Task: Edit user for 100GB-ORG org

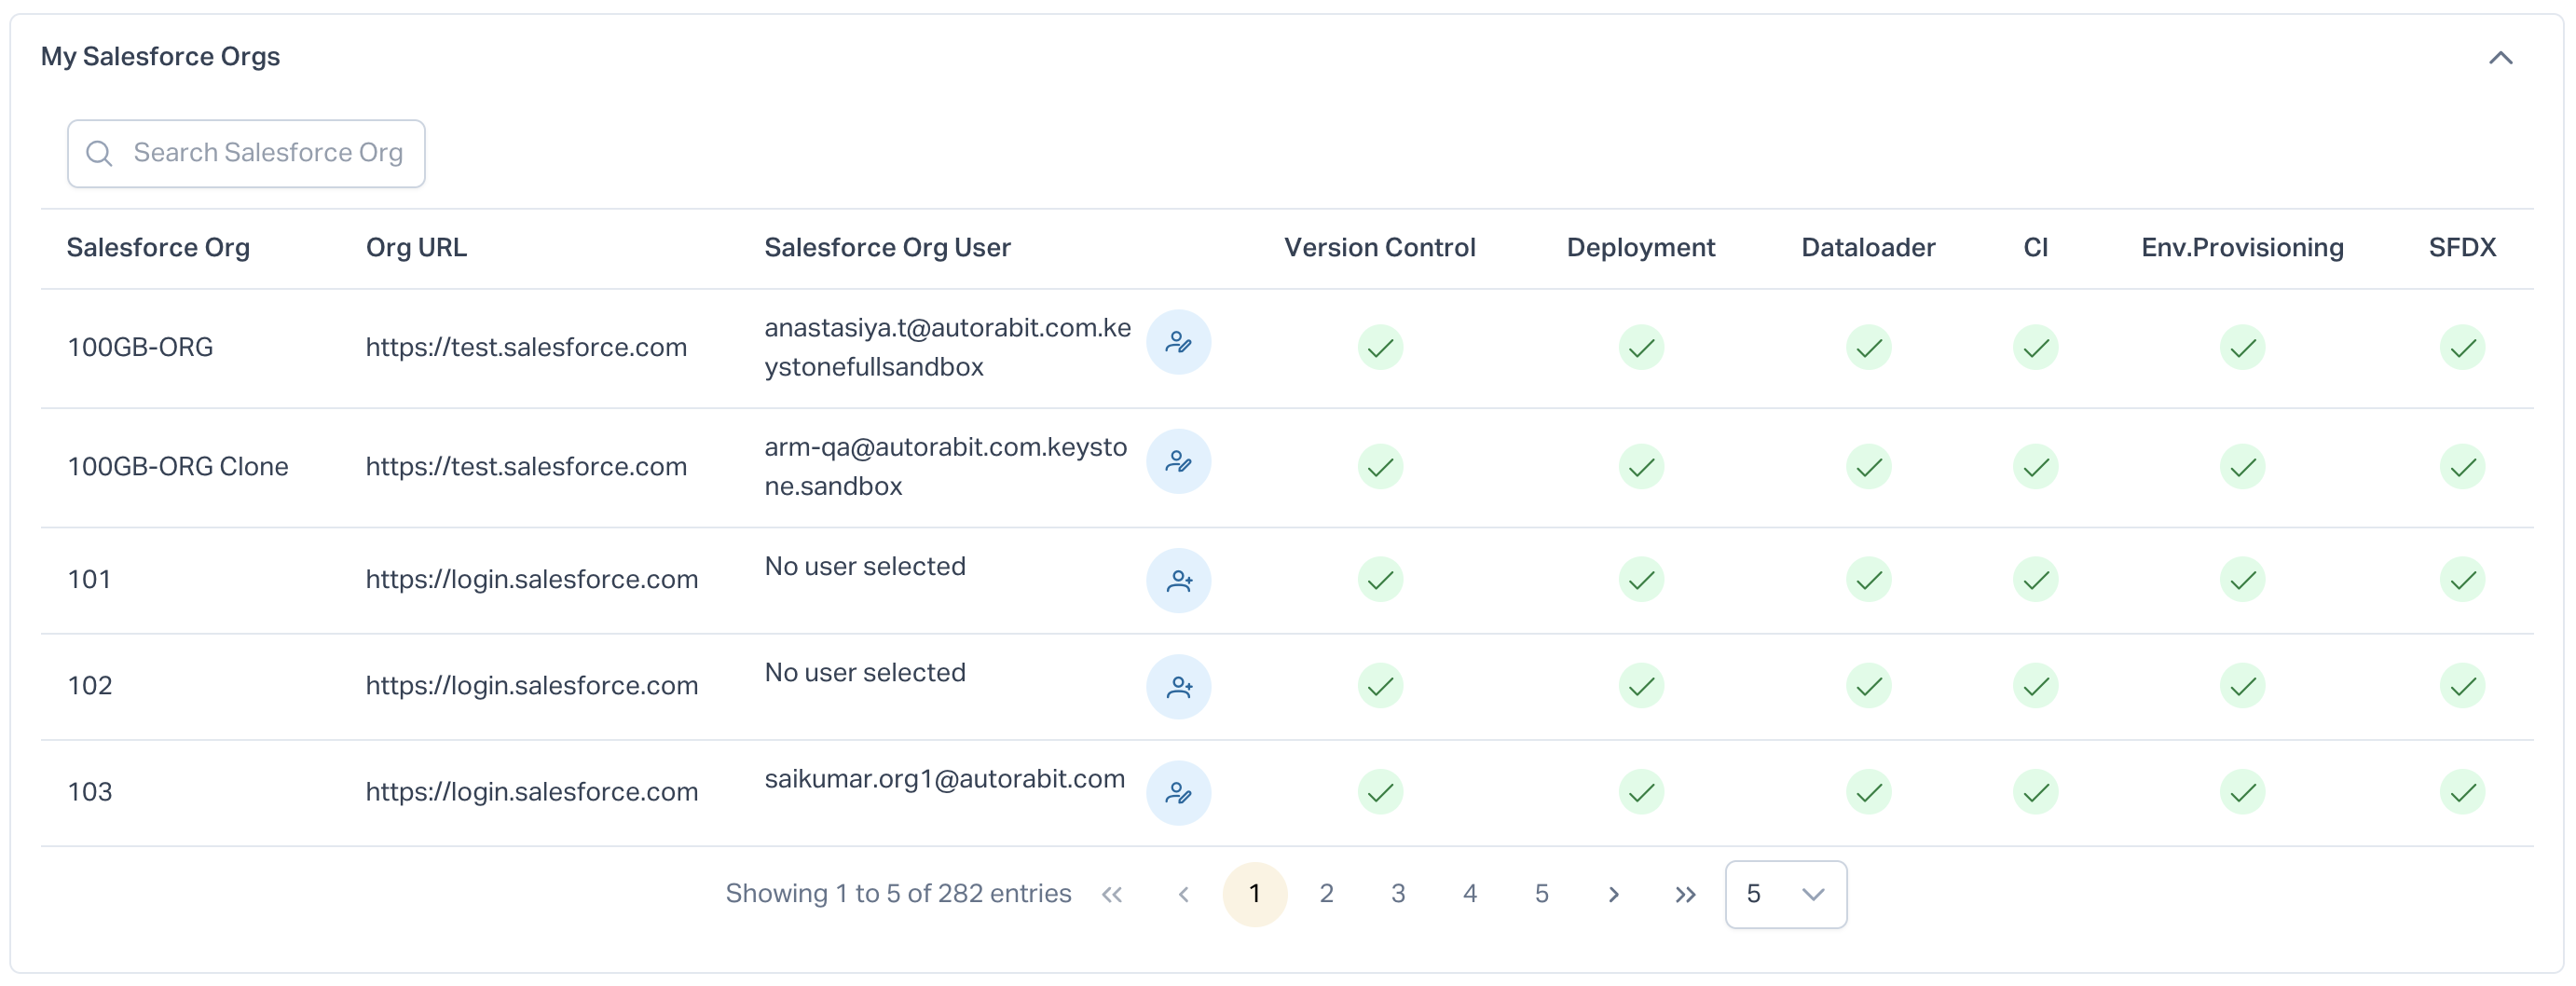Action: point(1177,343)
